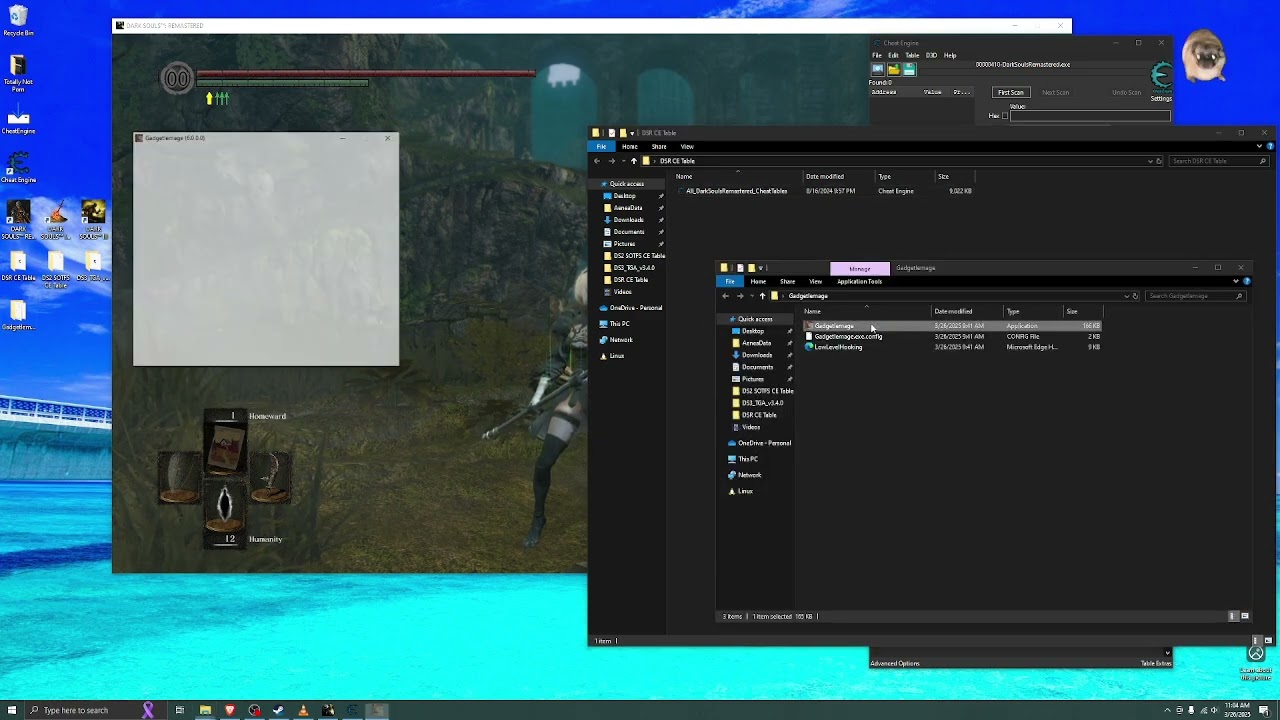
Task: Select the DARK SOULS III desktop shortcut
Action: click(x=93, y=220)
